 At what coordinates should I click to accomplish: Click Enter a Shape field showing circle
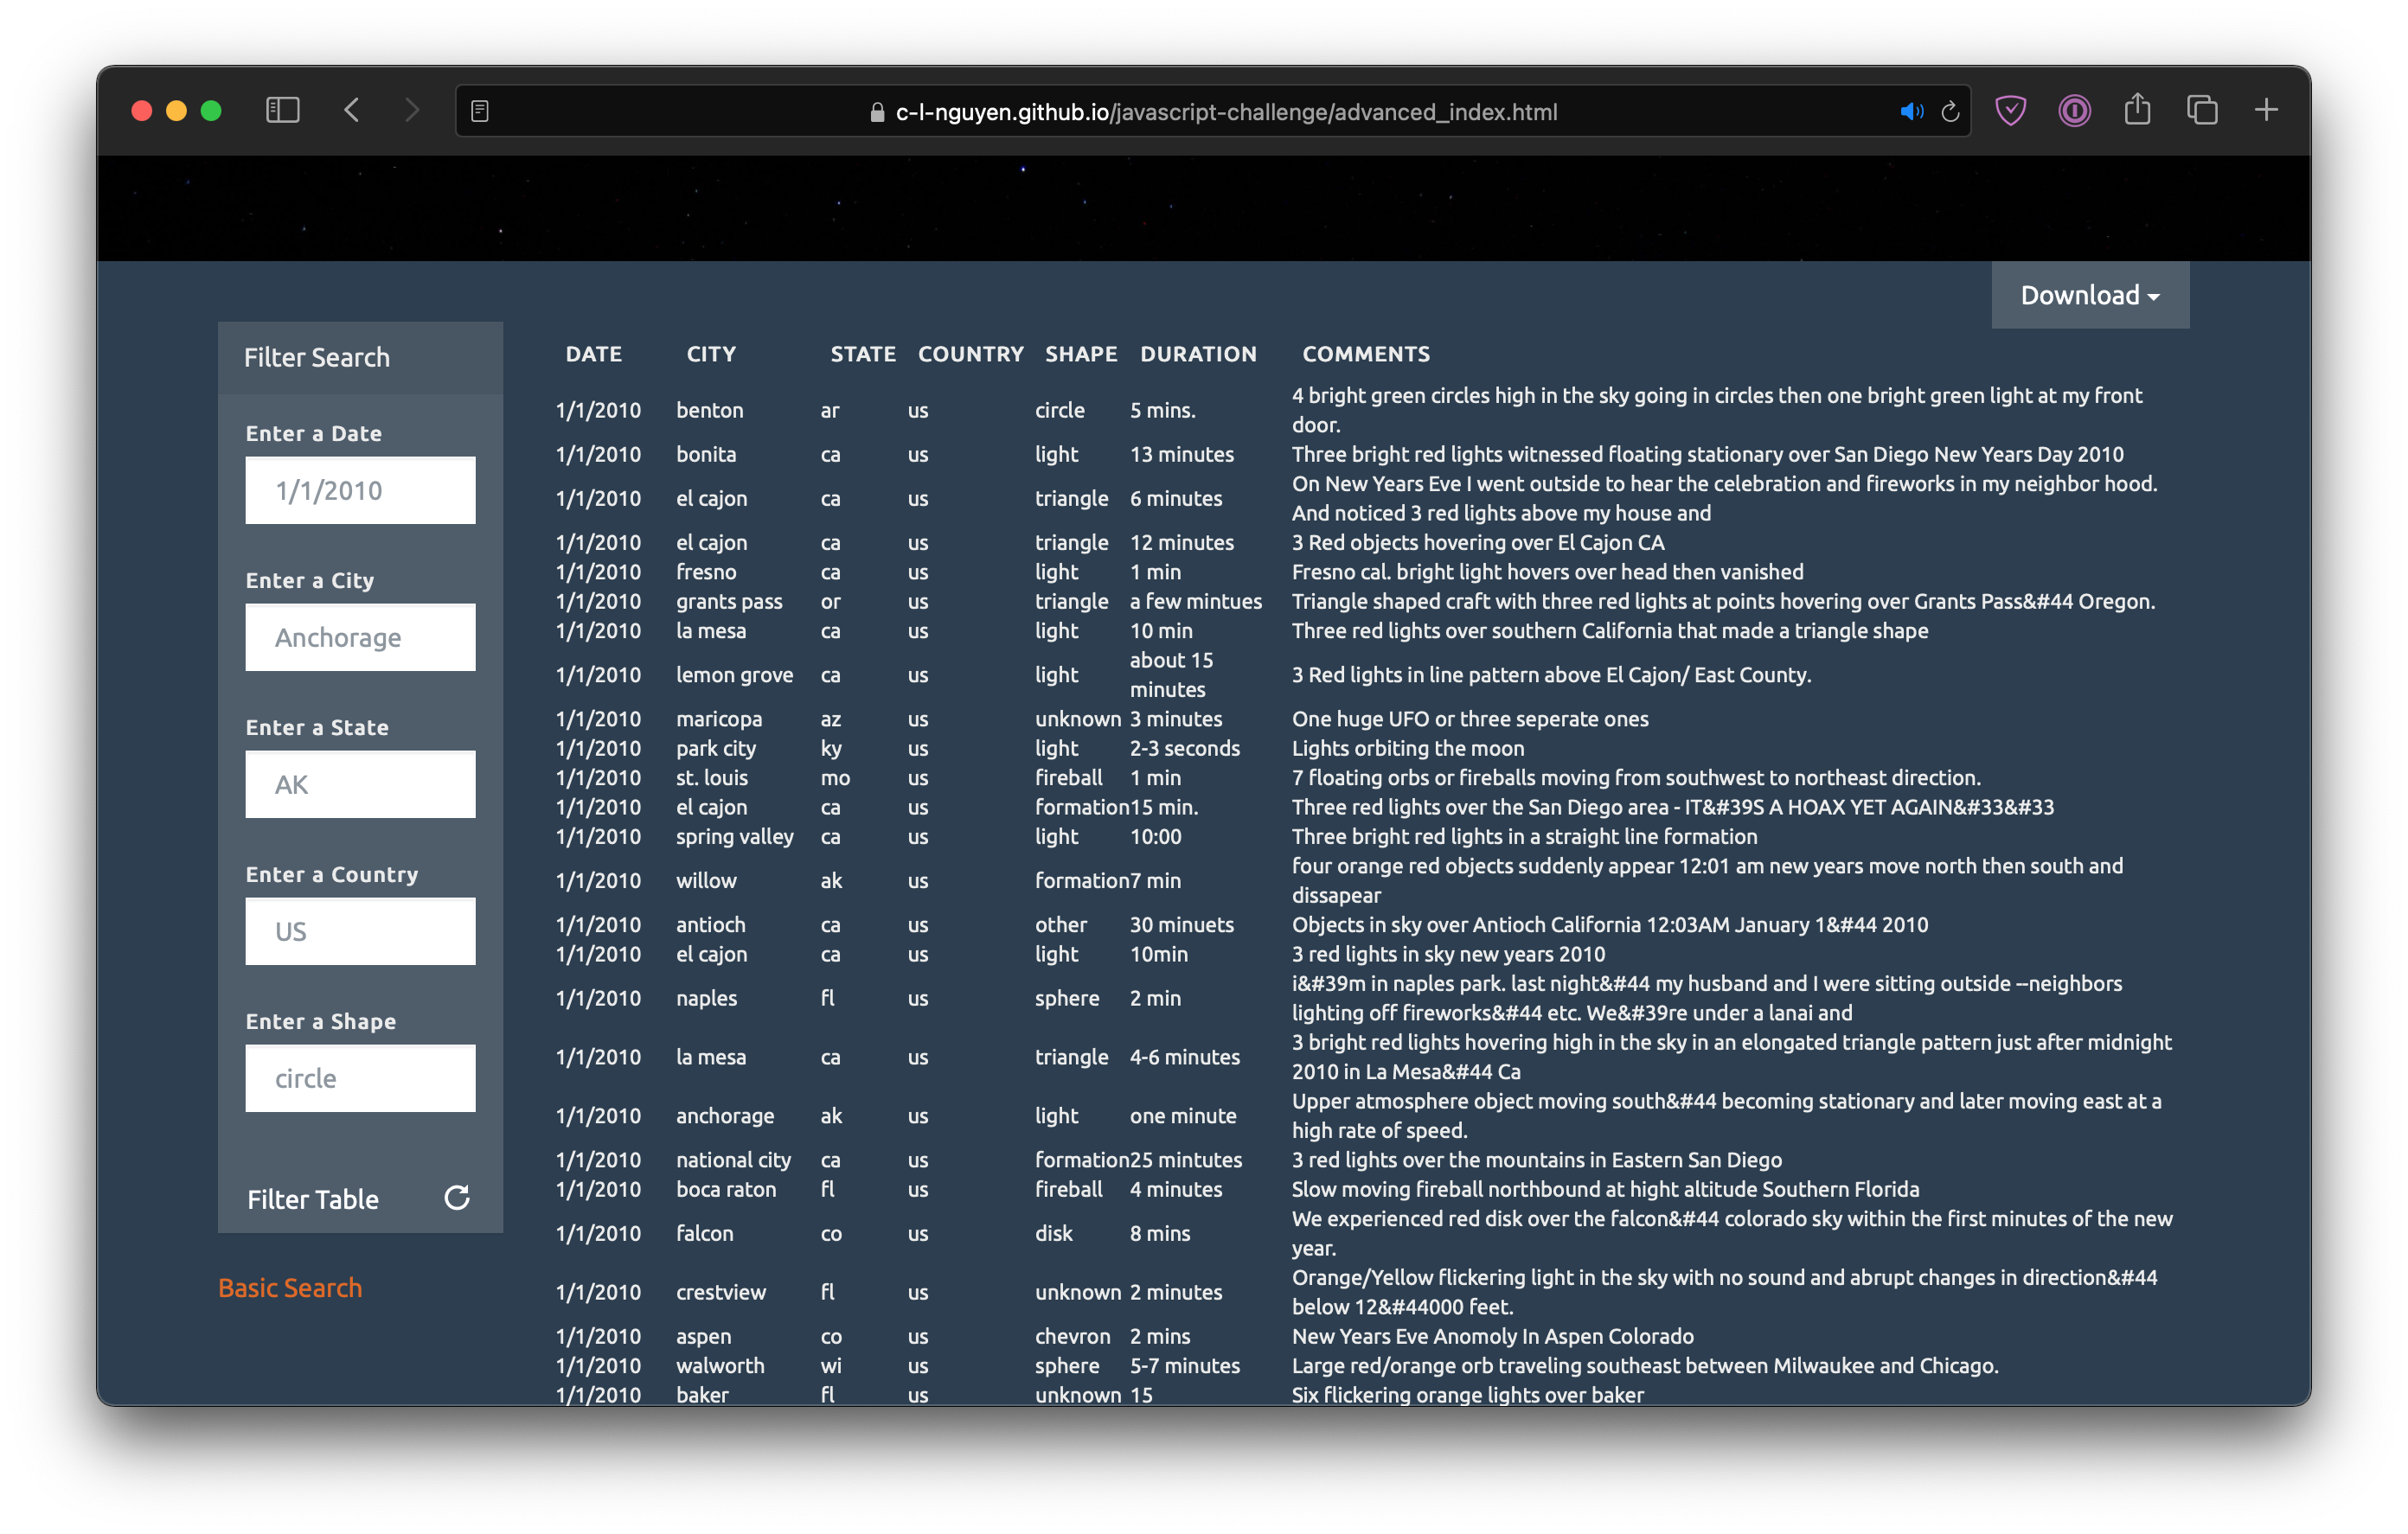click(x=360, y=1077)
